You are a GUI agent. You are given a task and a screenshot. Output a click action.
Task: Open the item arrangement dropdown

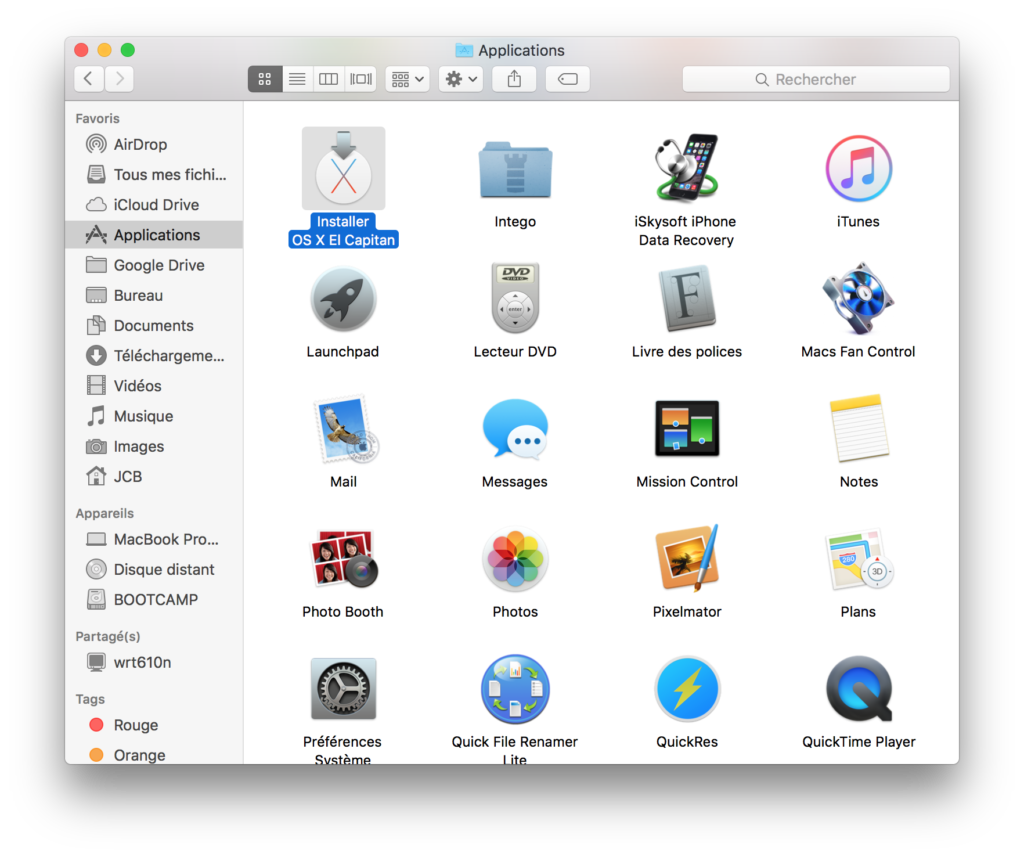[407, 79]
